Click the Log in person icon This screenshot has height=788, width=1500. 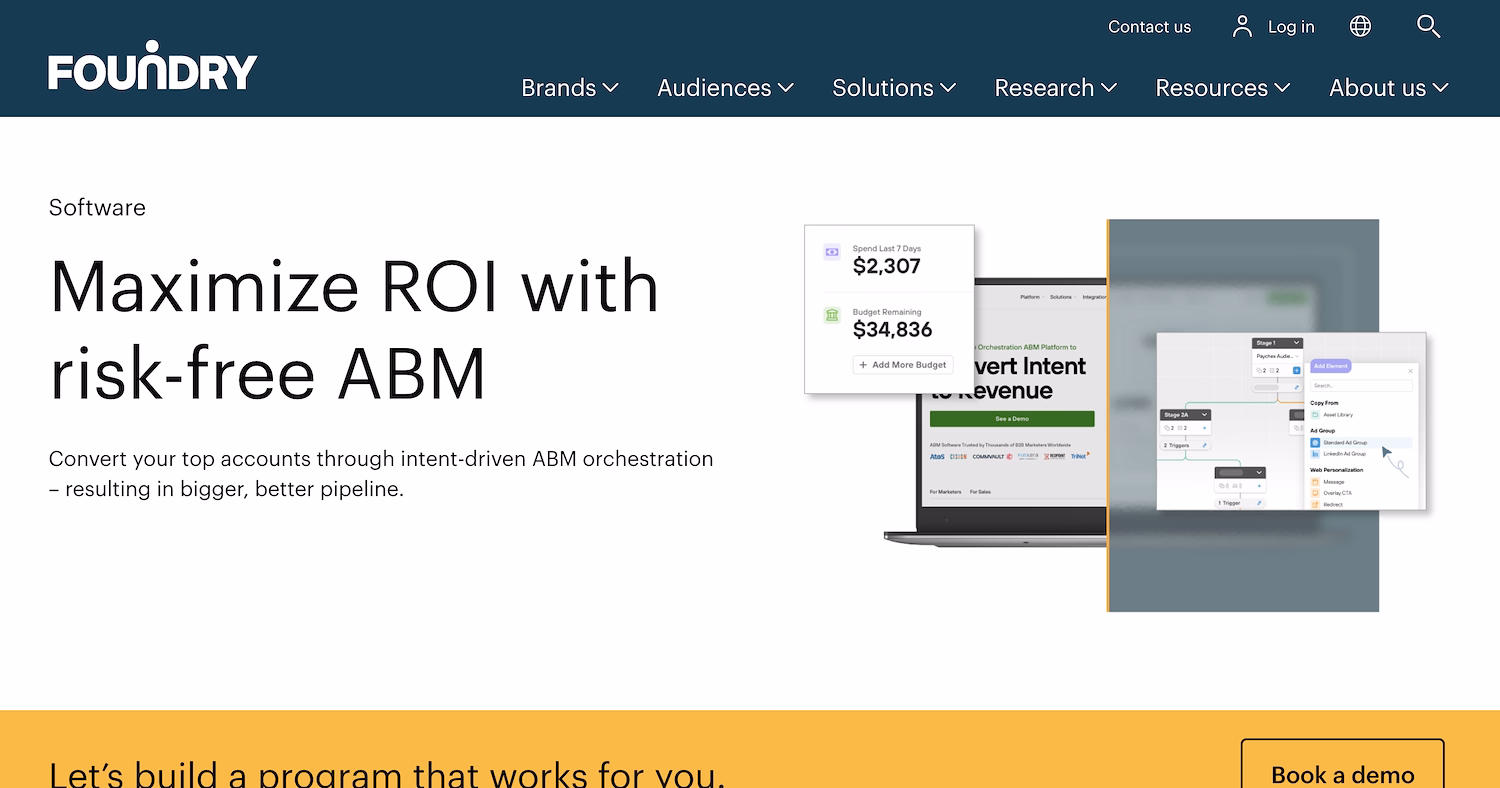click(1242, 27)
